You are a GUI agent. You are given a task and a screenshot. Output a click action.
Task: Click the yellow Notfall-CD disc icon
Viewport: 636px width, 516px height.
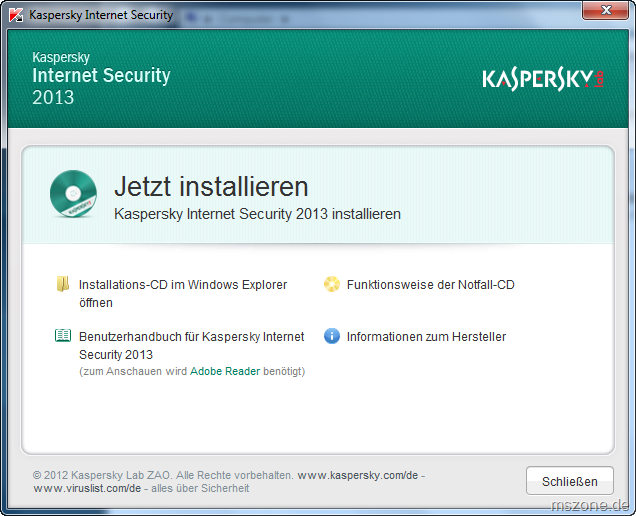tap(332, 285)
